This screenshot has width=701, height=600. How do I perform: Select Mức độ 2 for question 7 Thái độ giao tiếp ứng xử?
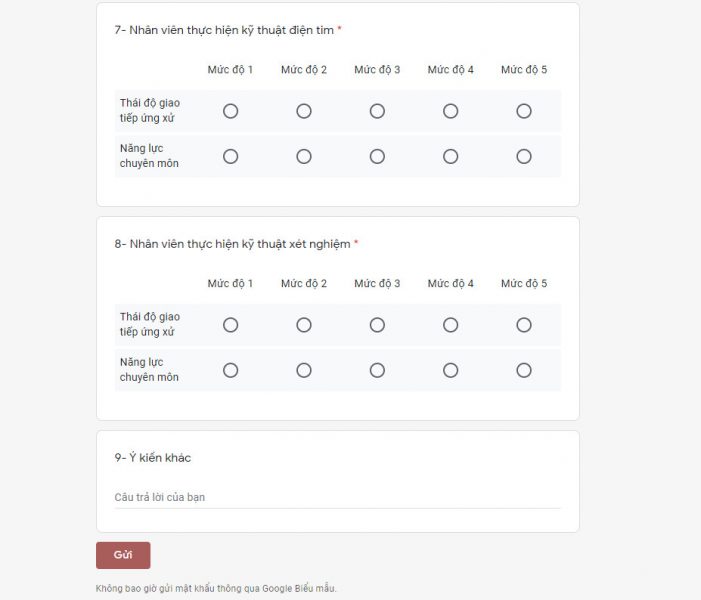tap(304, 111)
